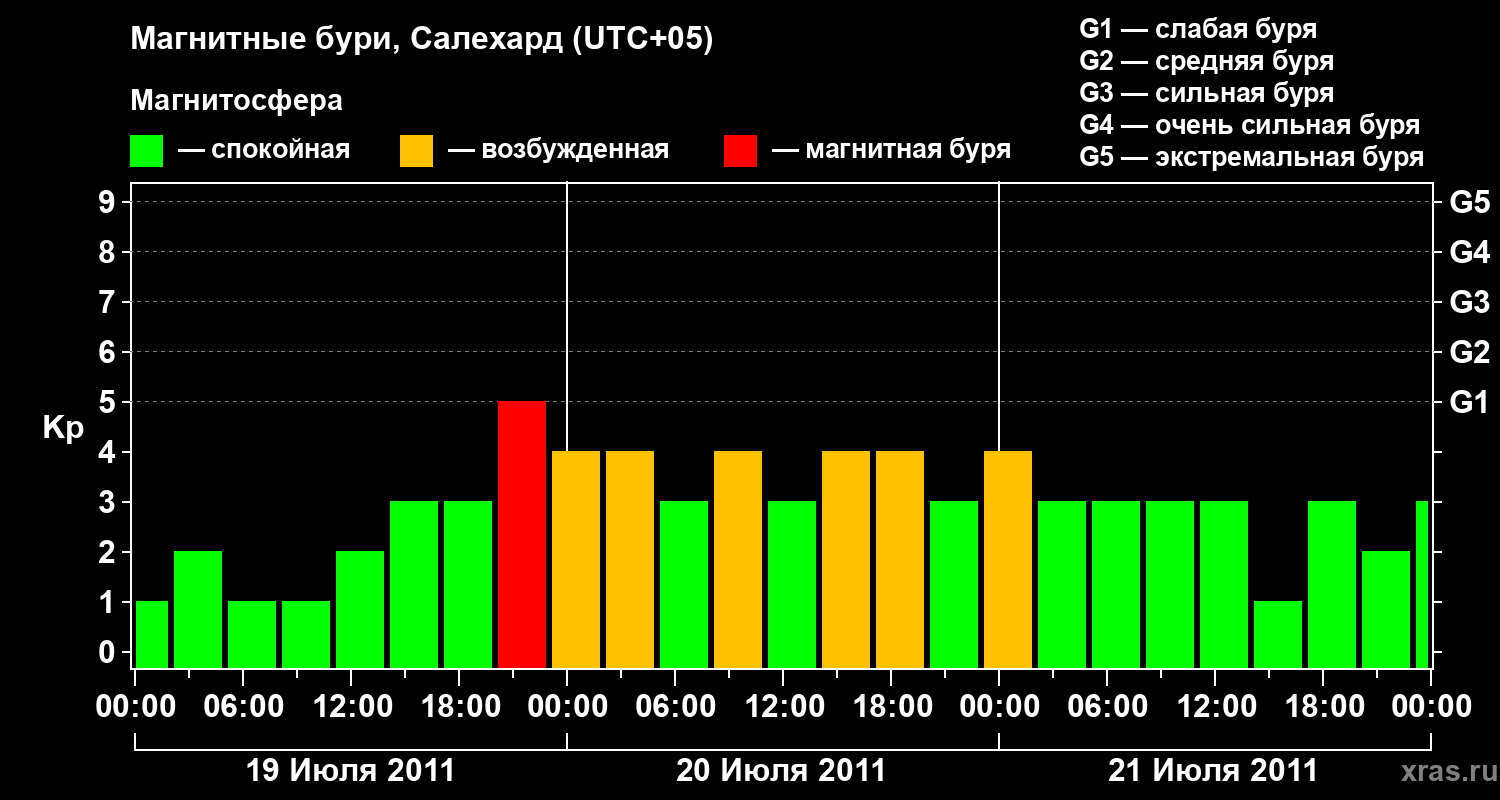Select the Kp 2 bar on 21 Июля

[x=1386, y=609]
